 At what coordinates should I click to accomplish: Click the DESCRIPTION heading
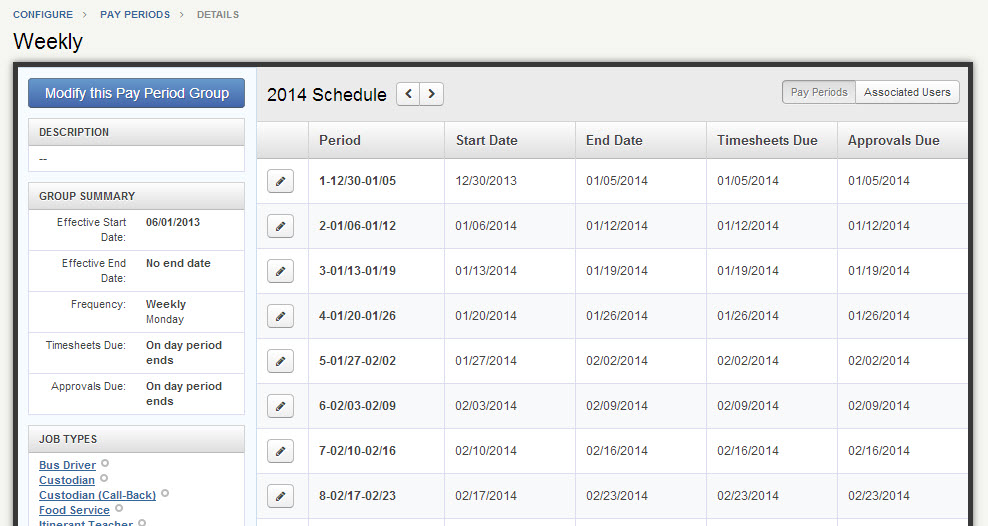(74, 132)
